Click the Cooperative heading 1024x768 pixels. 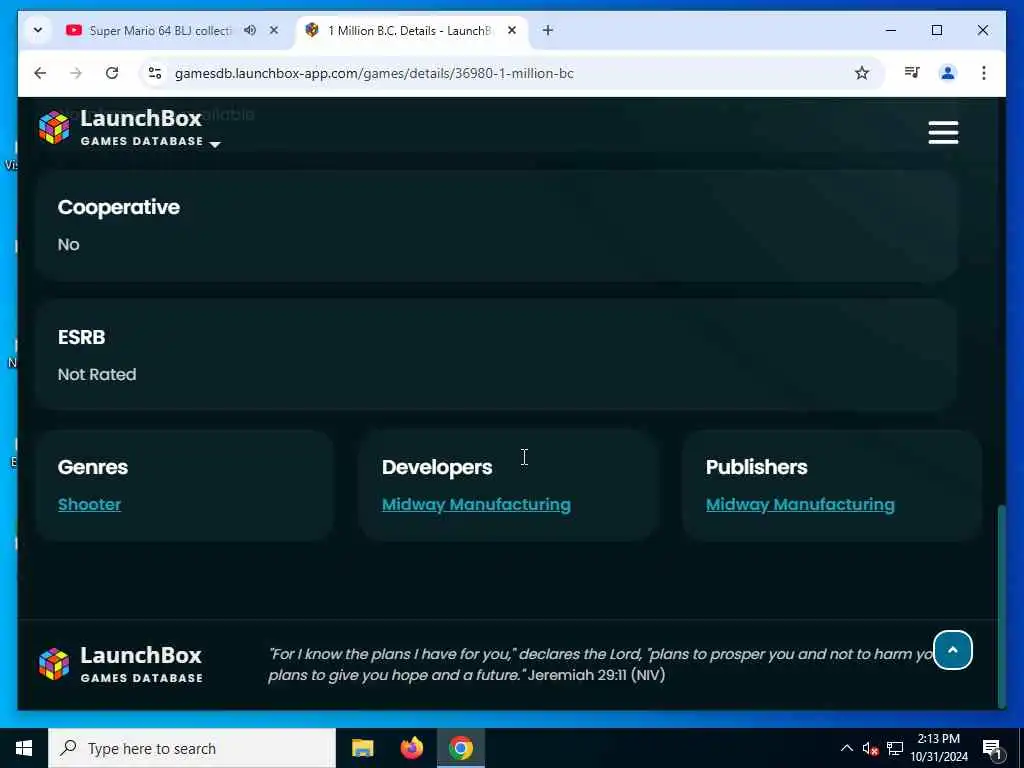tap(119, 207)
